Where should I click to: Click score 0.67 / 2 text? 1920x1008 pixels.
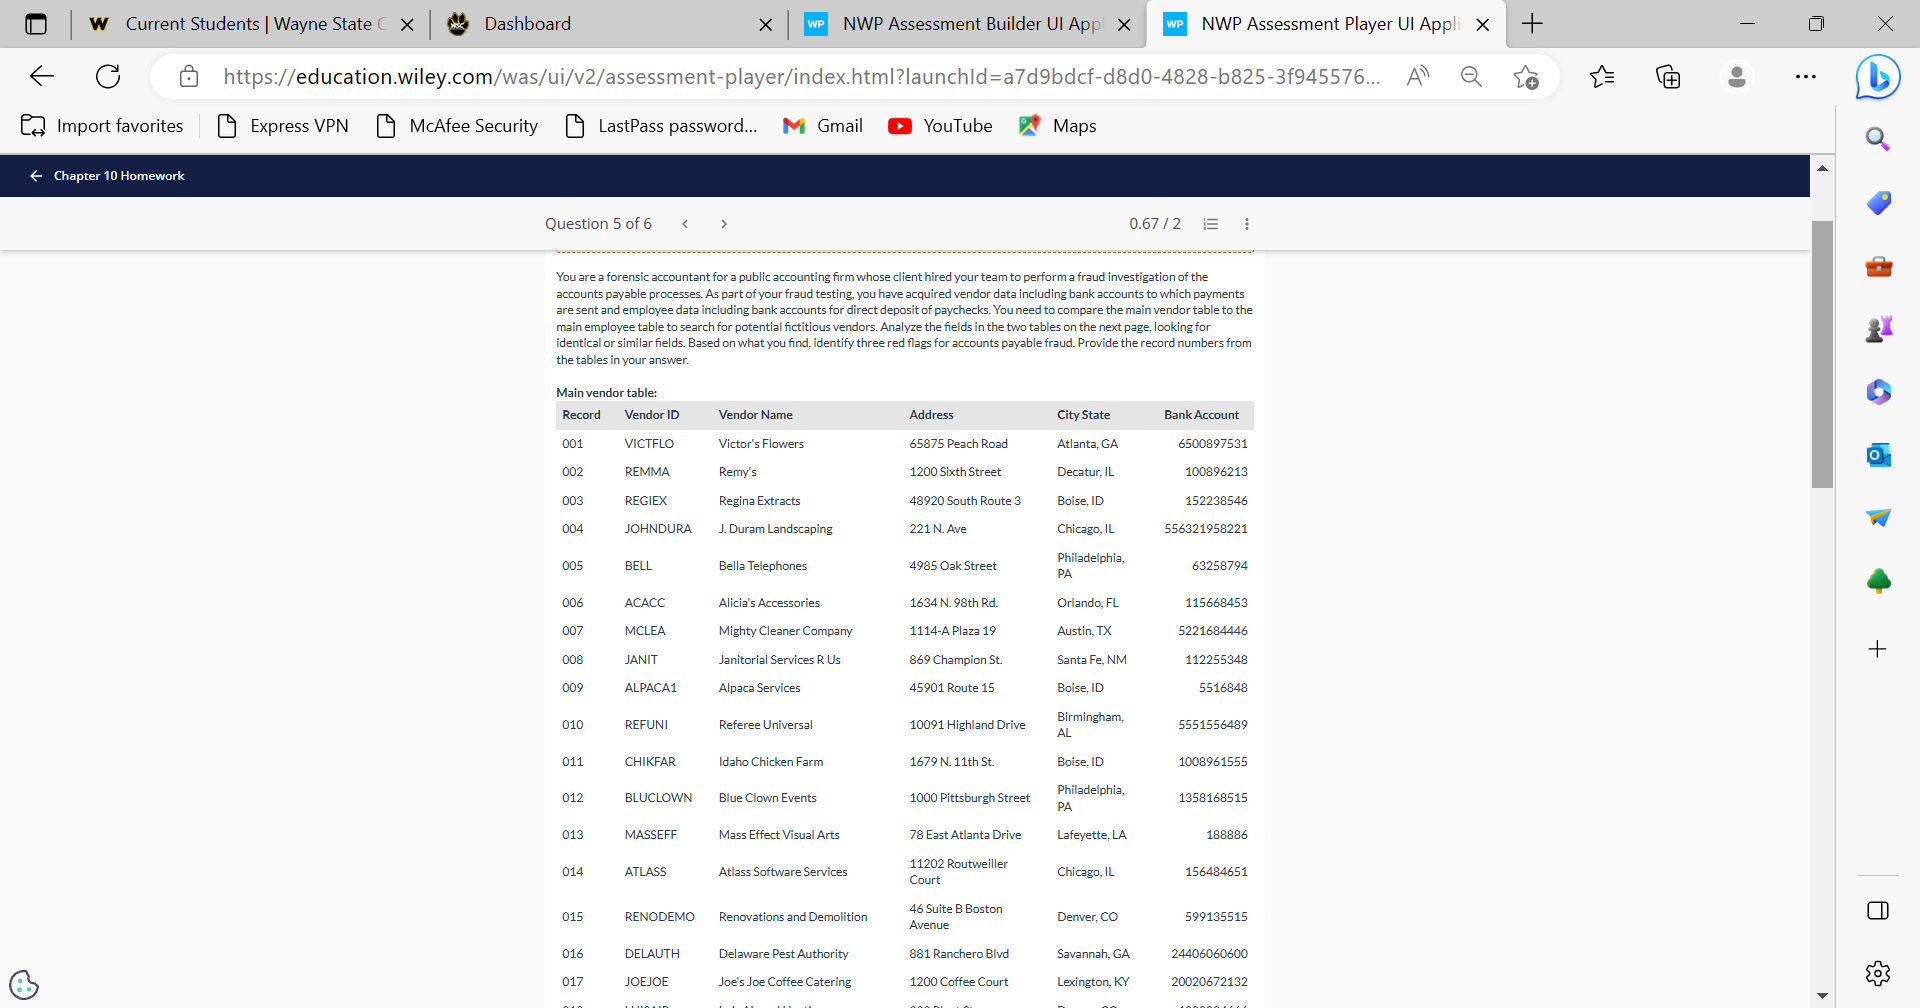pyautogui.click(x=1155, y=224)
